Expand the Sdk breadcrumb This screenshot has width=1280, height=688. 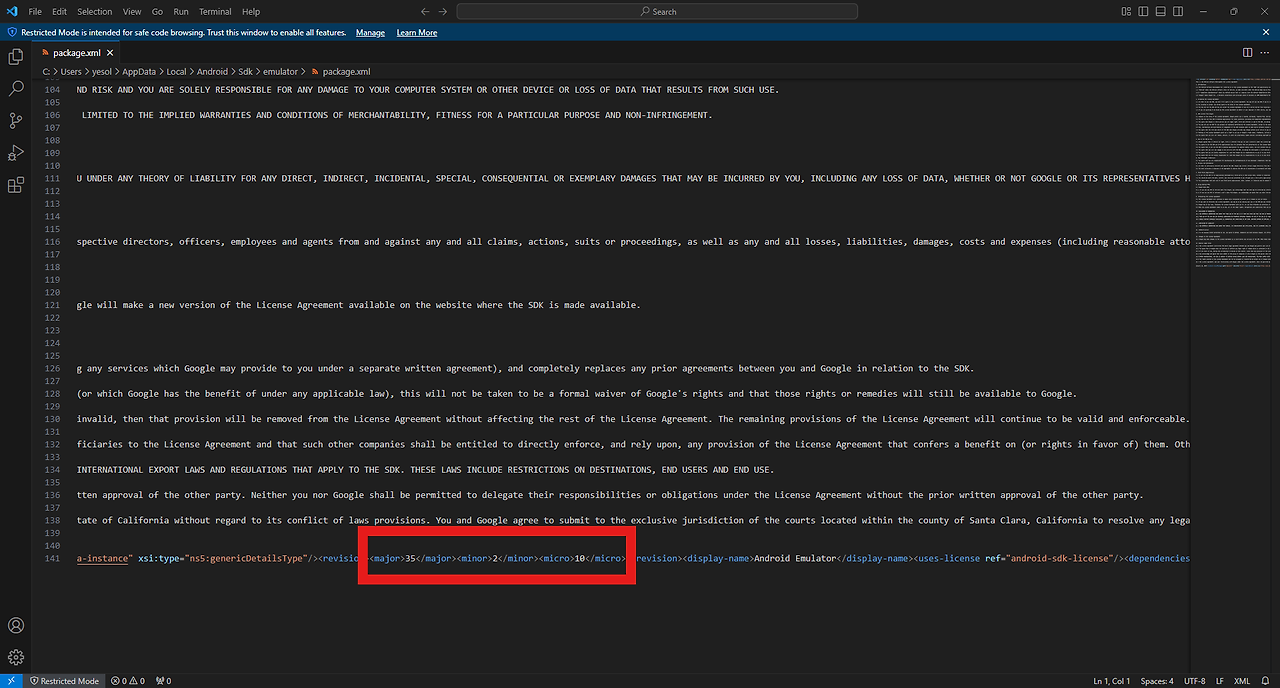[246, 72]
